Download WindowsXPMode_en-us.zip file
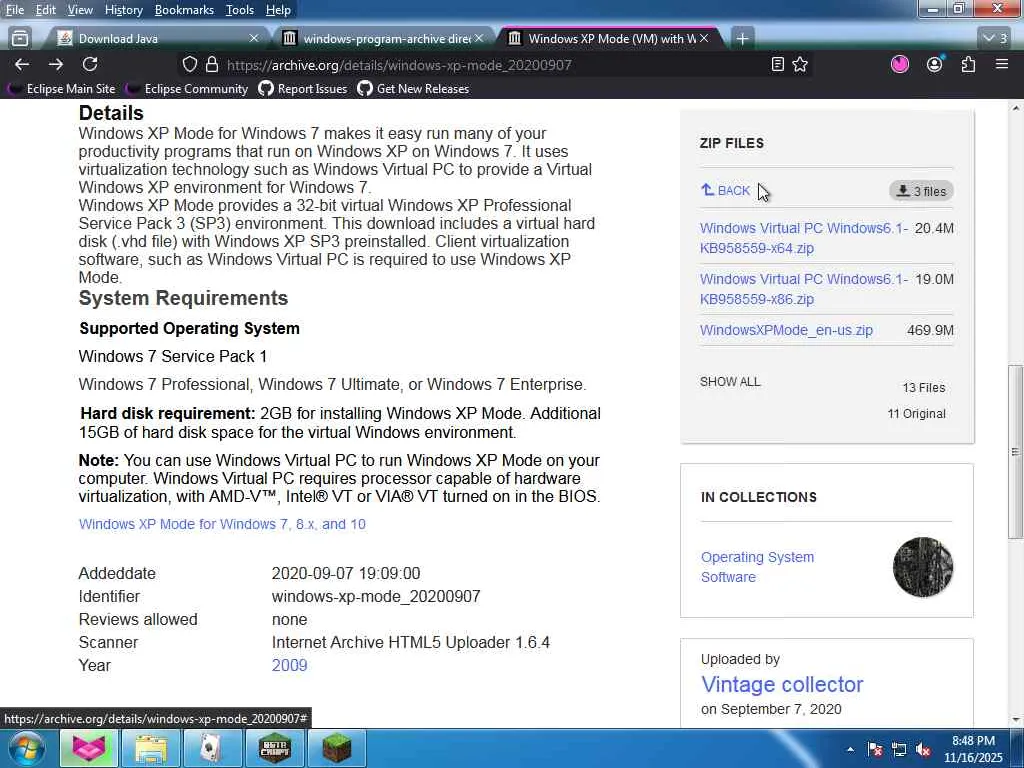 click(786, 330)
